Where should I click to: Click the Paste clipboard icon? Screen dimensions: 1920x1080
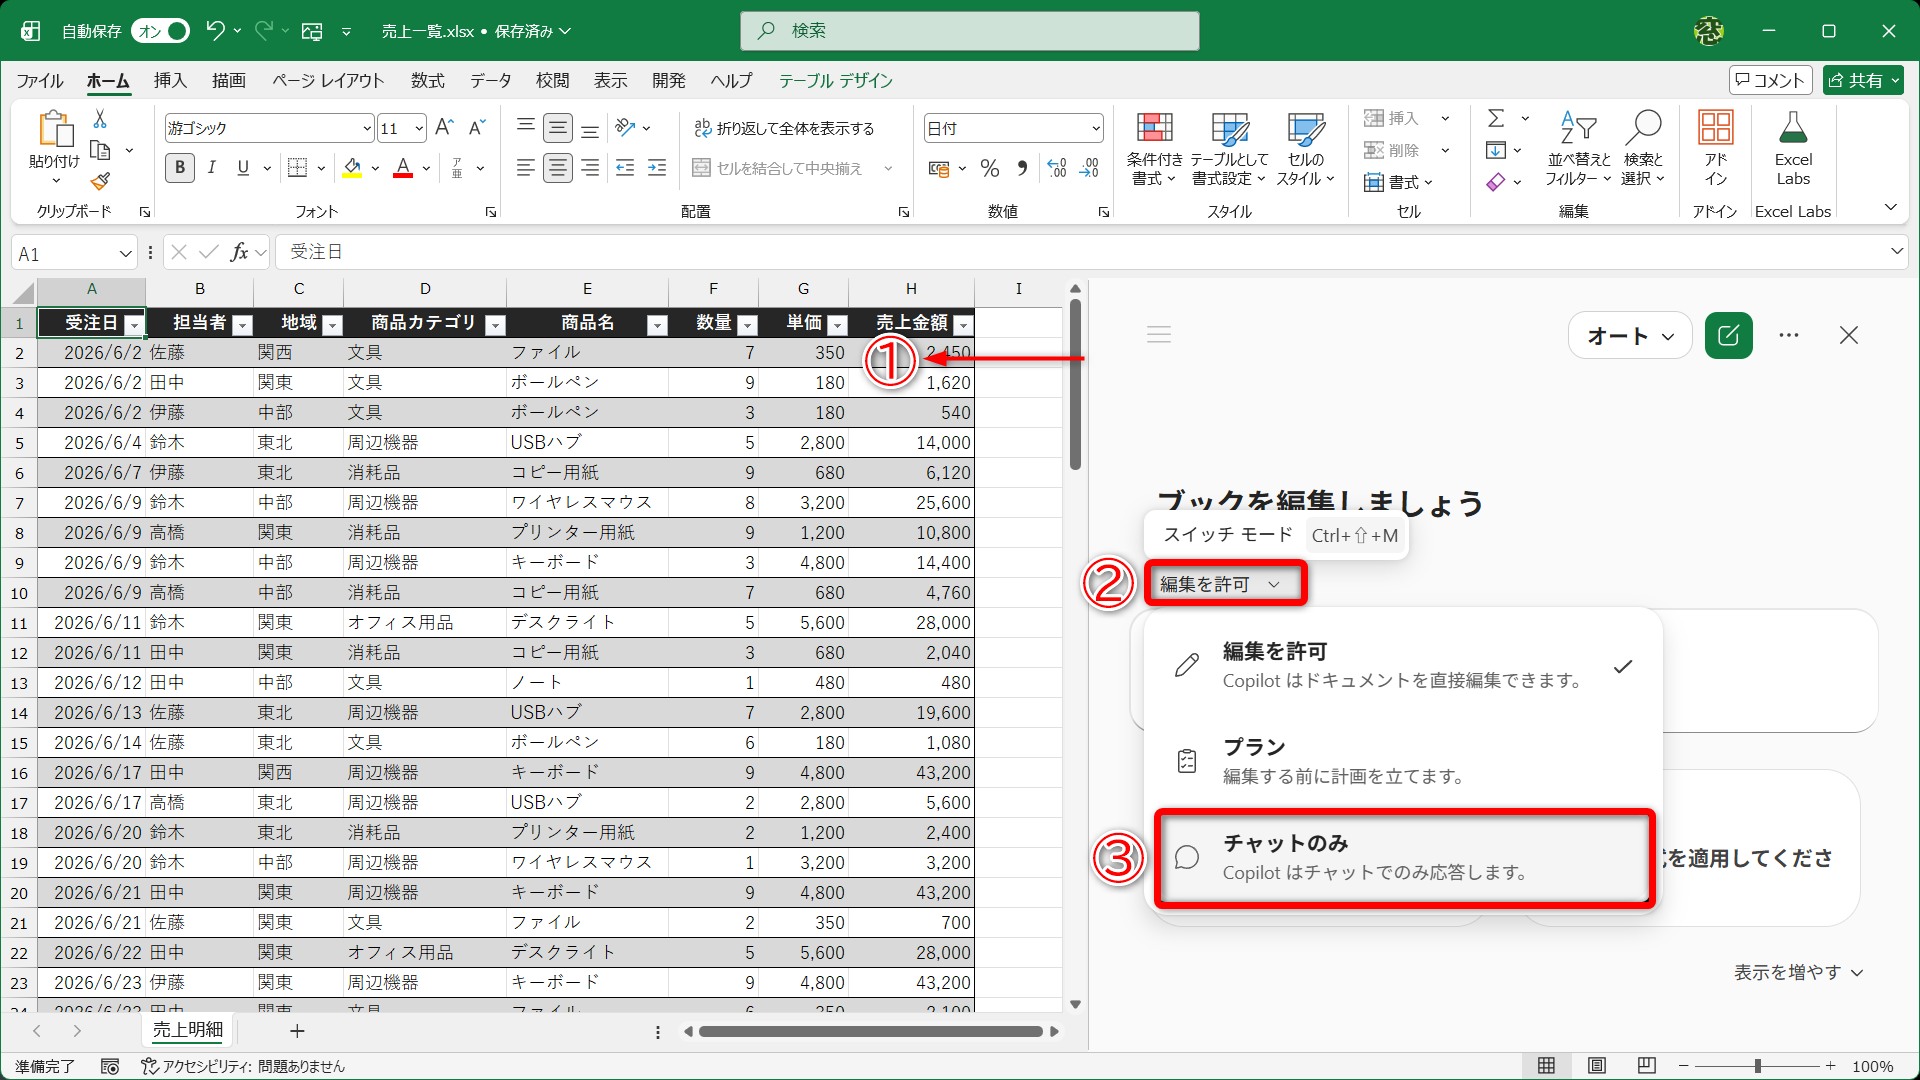click(x=55, y=130)
